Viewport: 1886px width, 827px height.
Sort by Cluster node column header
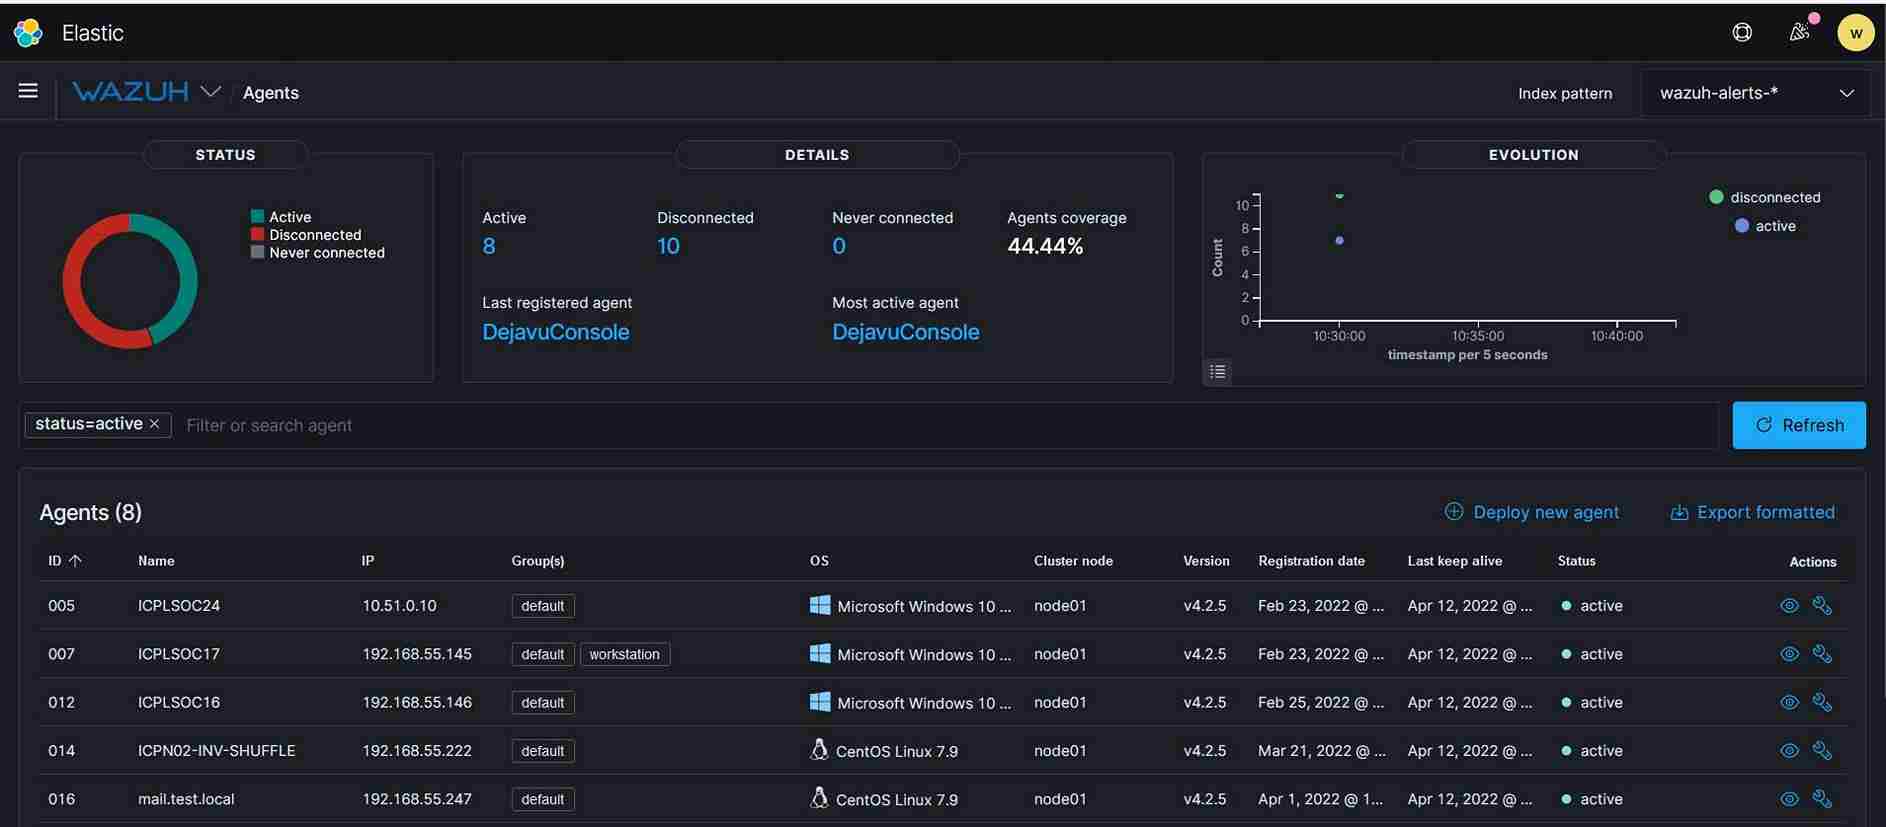coord(1073,561)
